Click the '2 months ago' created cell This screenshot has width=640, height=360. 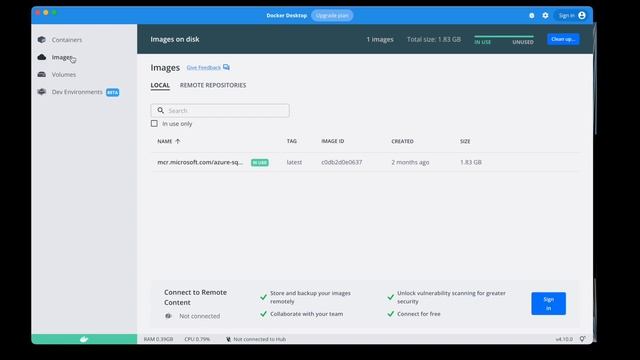pyautogui.click(x=410, y=162)
